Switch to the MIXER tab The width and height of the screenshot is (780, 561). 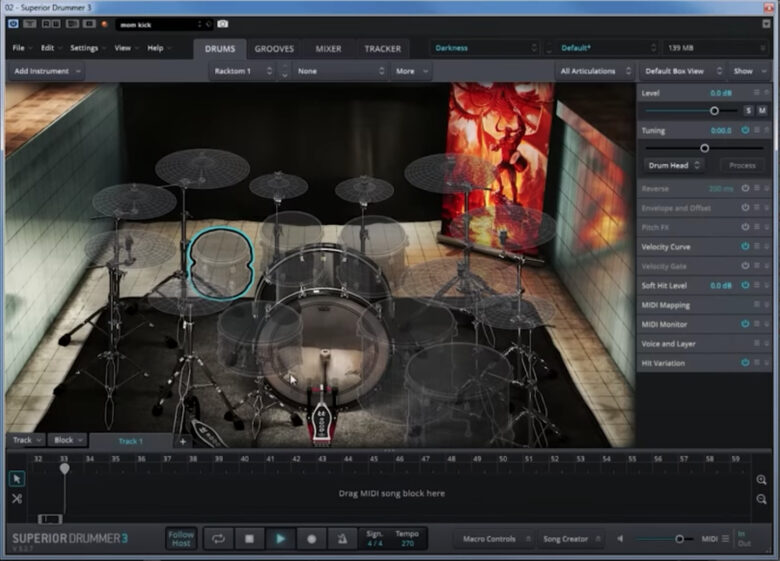pyautogui.click(x=328, y=49)
